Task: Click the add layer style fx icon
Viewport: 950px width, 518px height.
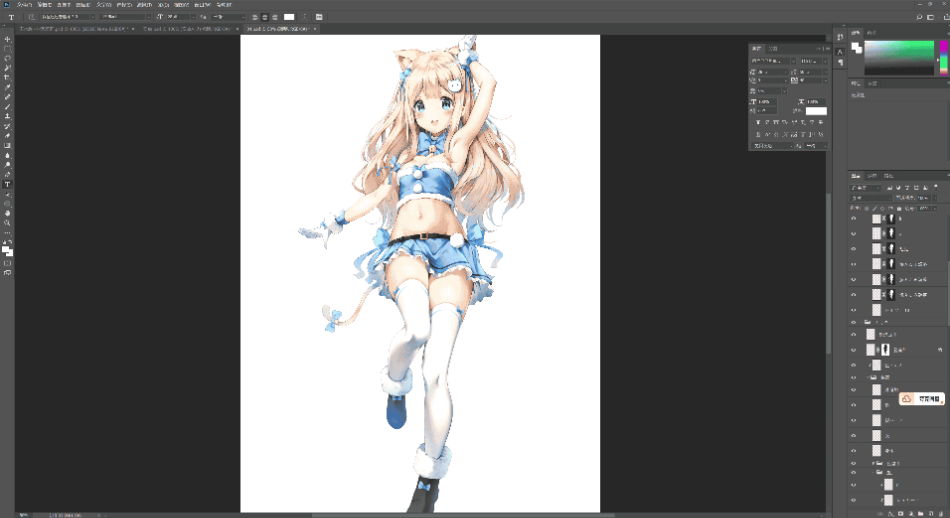Action: point(891,513)
